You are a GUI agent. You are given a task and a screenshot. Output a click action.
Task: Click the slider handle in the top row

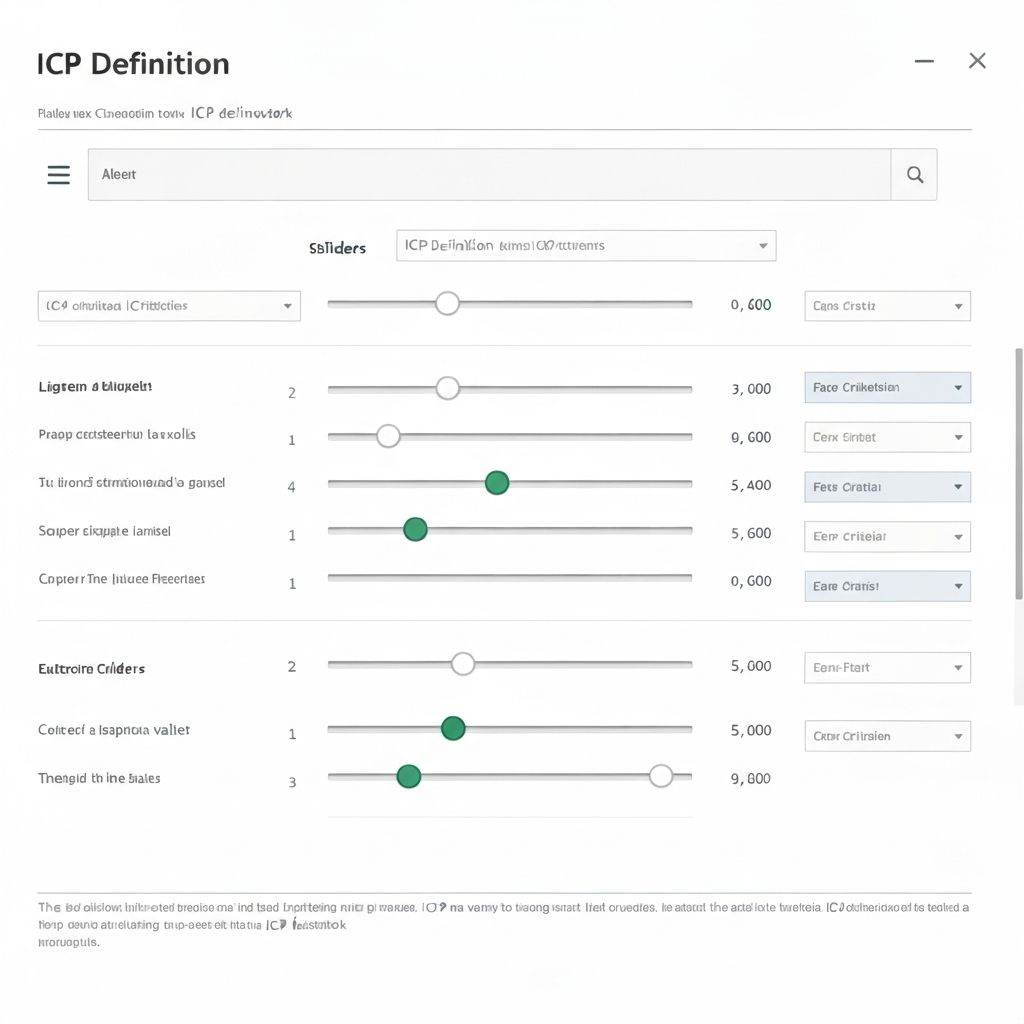(447, 303)
